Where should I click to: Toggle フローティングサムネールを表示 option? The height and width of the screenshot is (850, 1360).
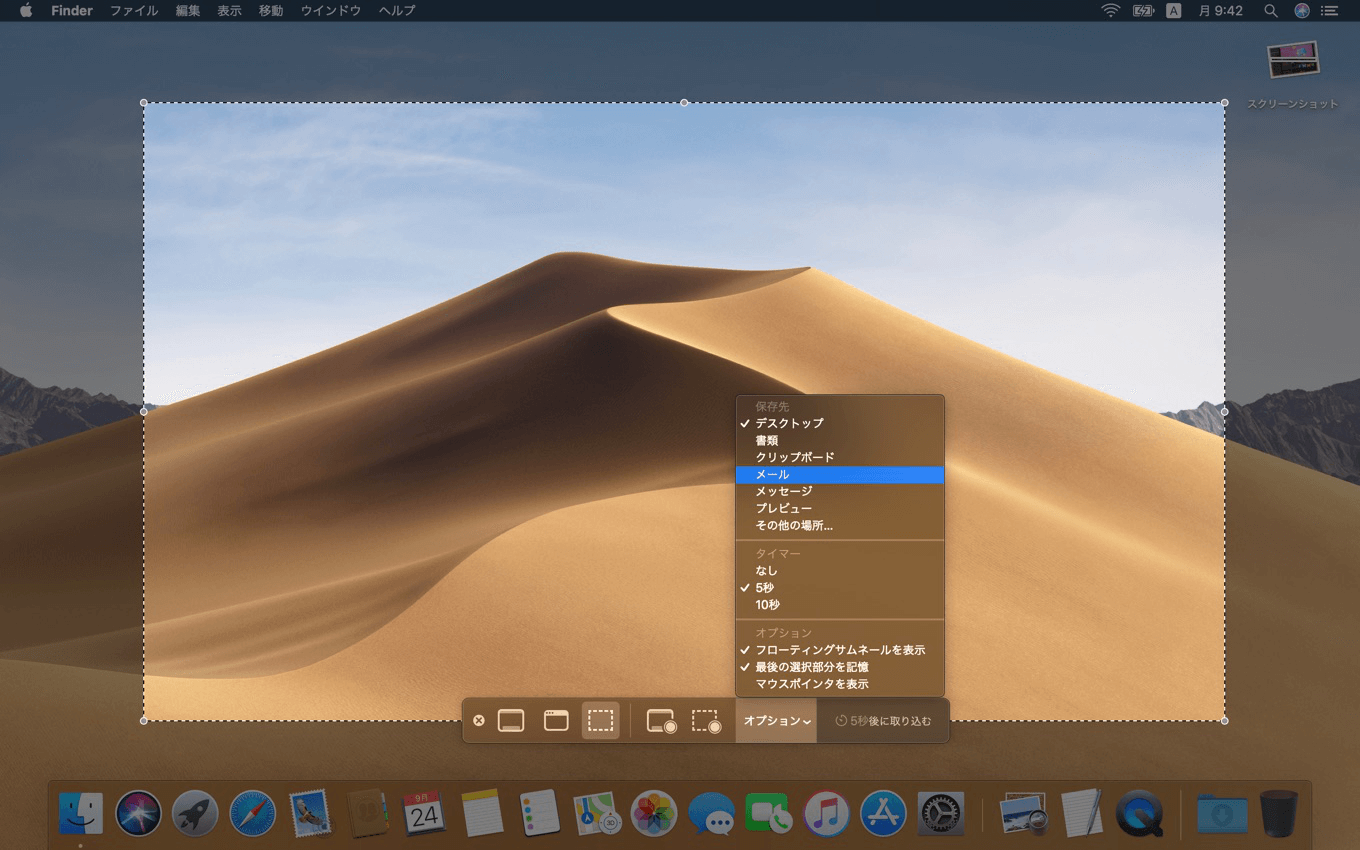pos(839,650)
